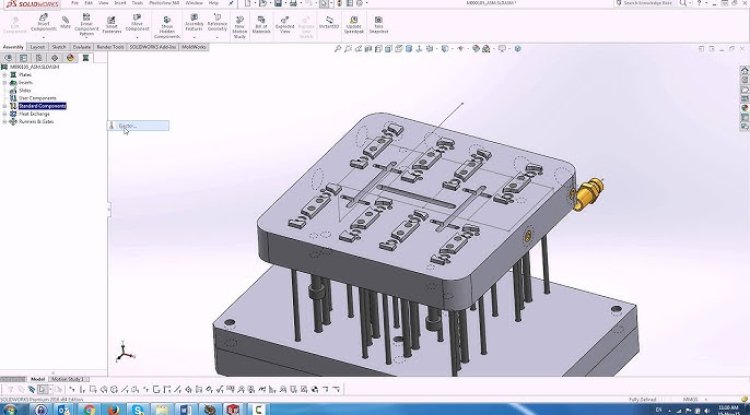Open Assembly Features tool
The width and height of the screenshot is (750, 415).
coord(194,23)
